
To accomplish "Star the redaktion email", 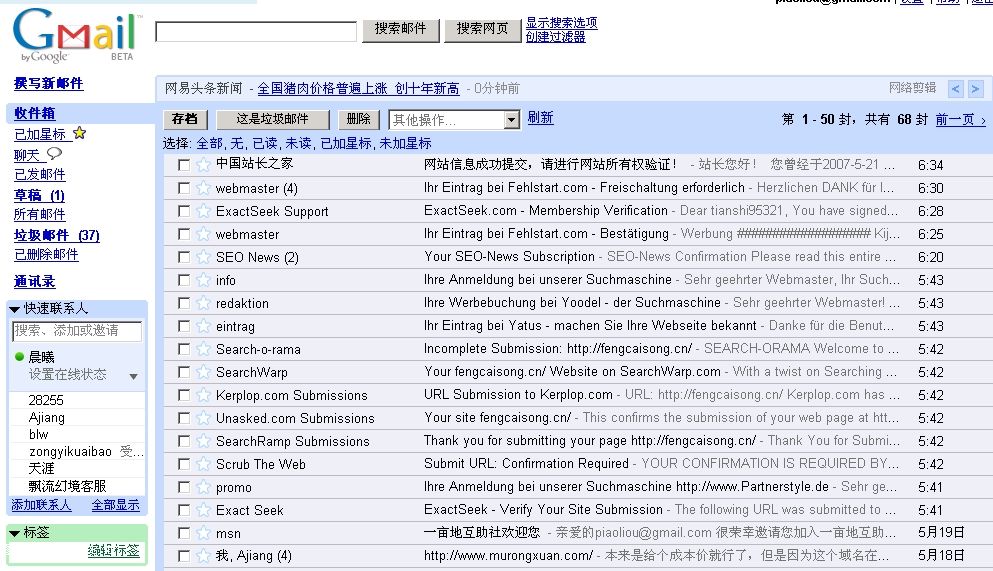I will point(203,303).
